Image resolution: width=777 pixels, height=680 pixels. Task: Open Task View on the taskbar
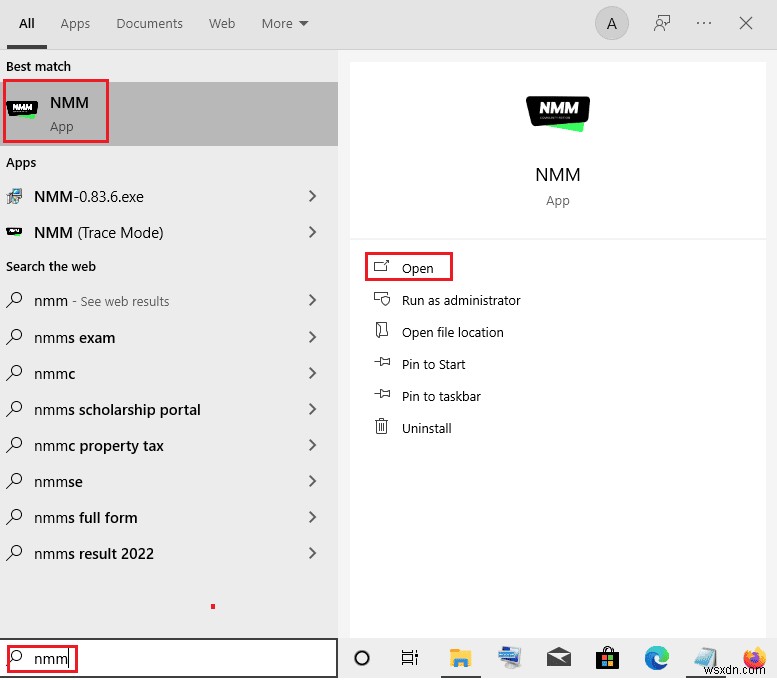tap(410, 658)
